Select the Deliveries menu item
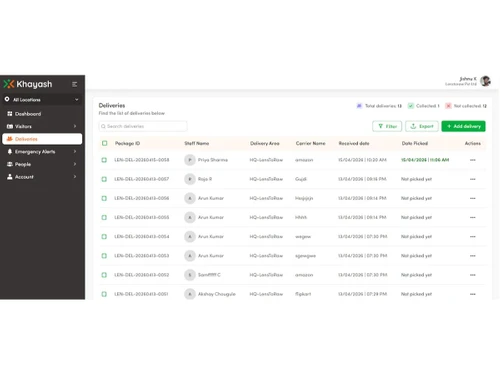 (x=42, y=139)
